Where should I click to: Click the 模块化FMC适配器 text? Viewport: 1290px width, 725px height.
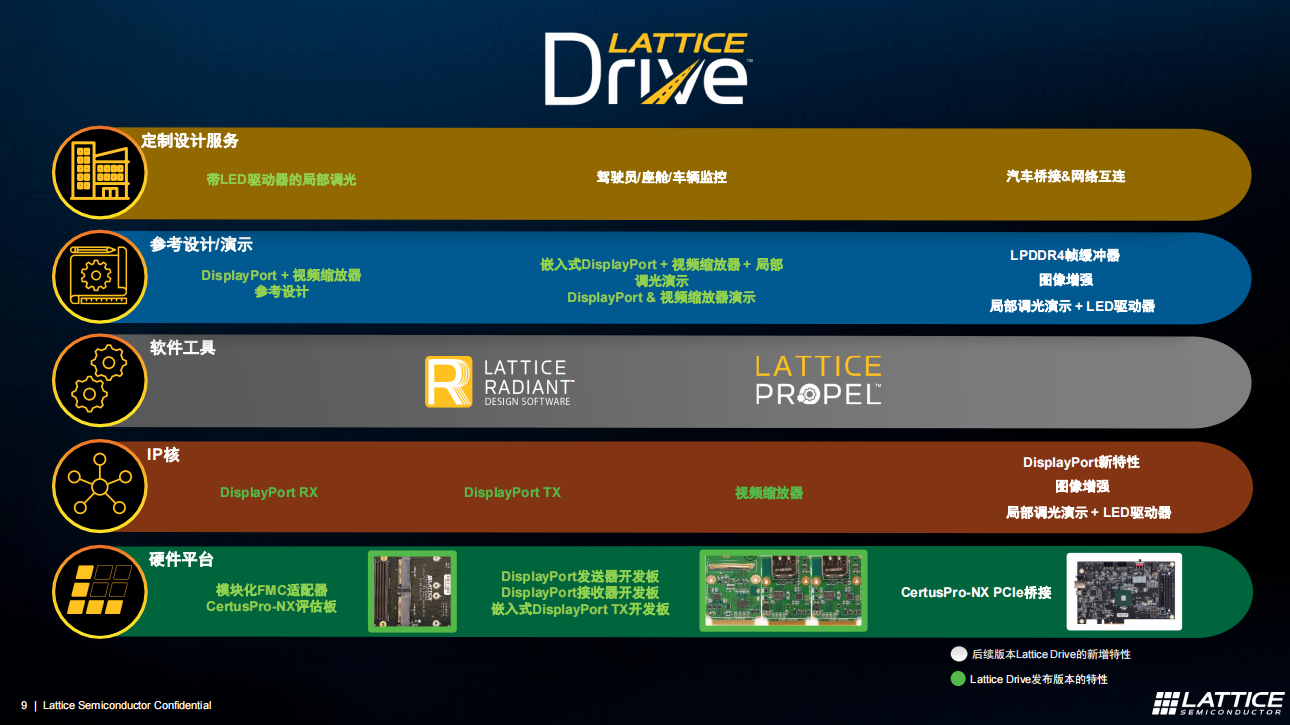[272, 590]
